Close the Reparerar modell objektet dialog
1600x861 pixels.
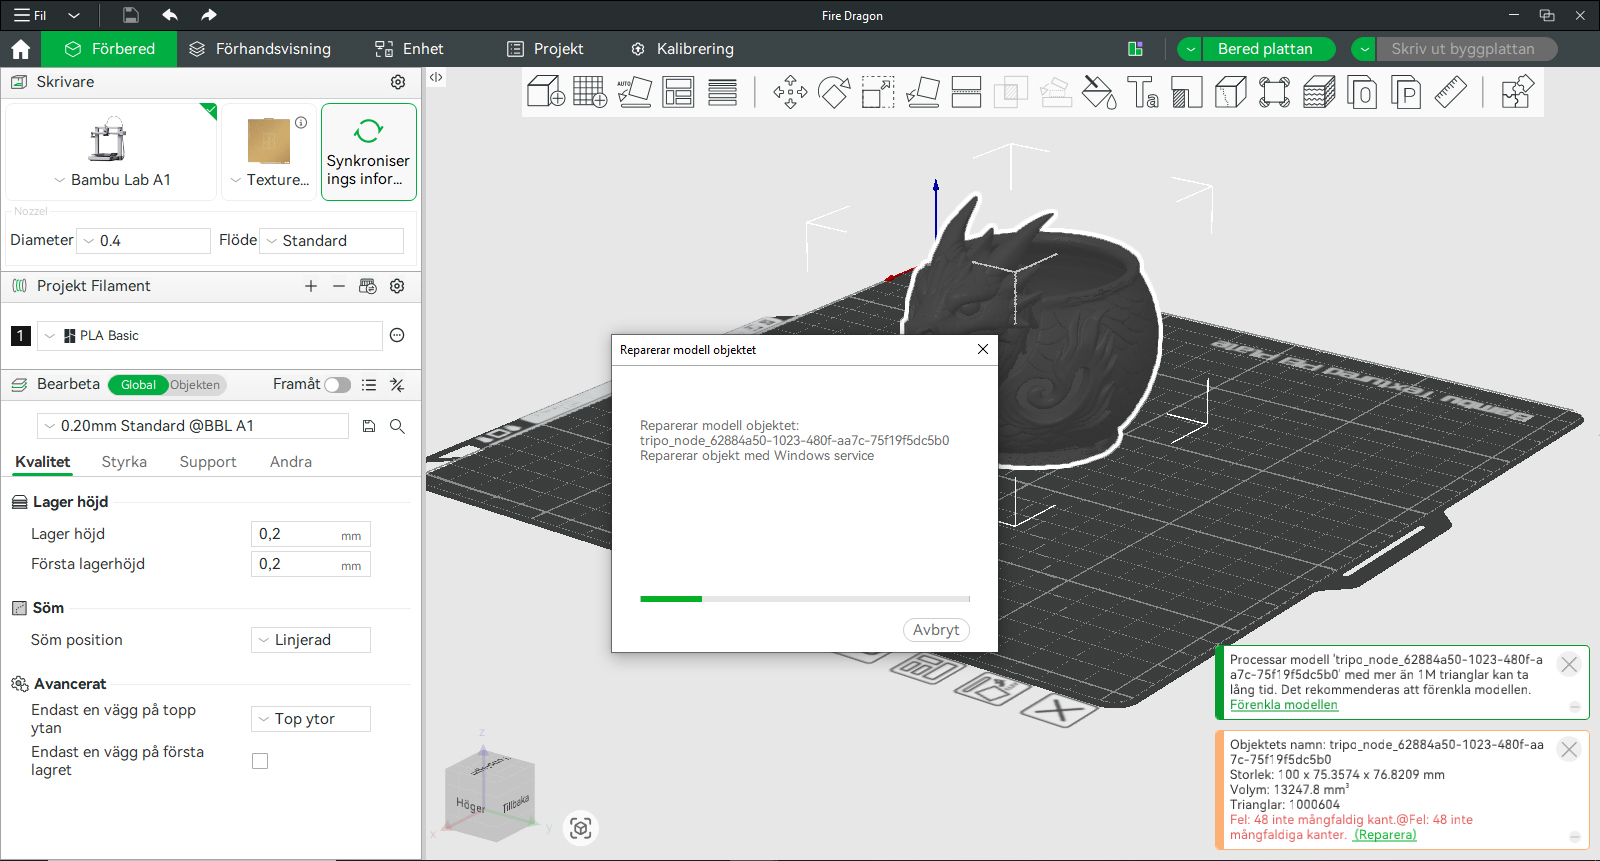tap(983, 349)
